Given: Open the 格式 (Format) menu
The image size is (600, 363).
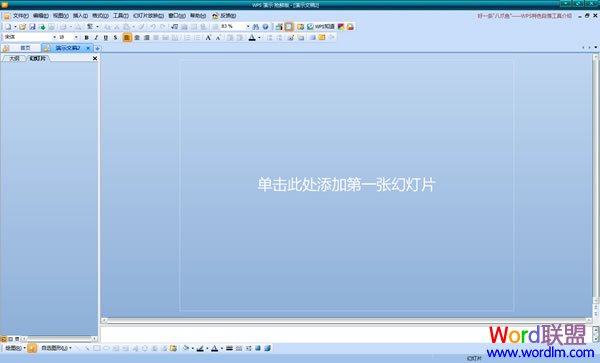Looking at the screenshot, I should pyautogui.click(x=100, y=16).
